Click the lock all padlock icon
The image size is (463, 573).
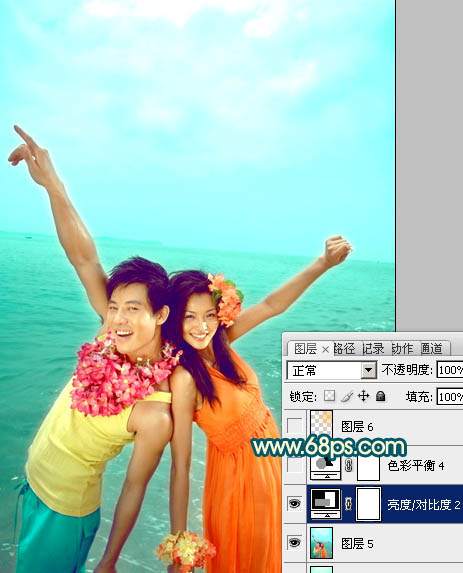pos(380,396)
